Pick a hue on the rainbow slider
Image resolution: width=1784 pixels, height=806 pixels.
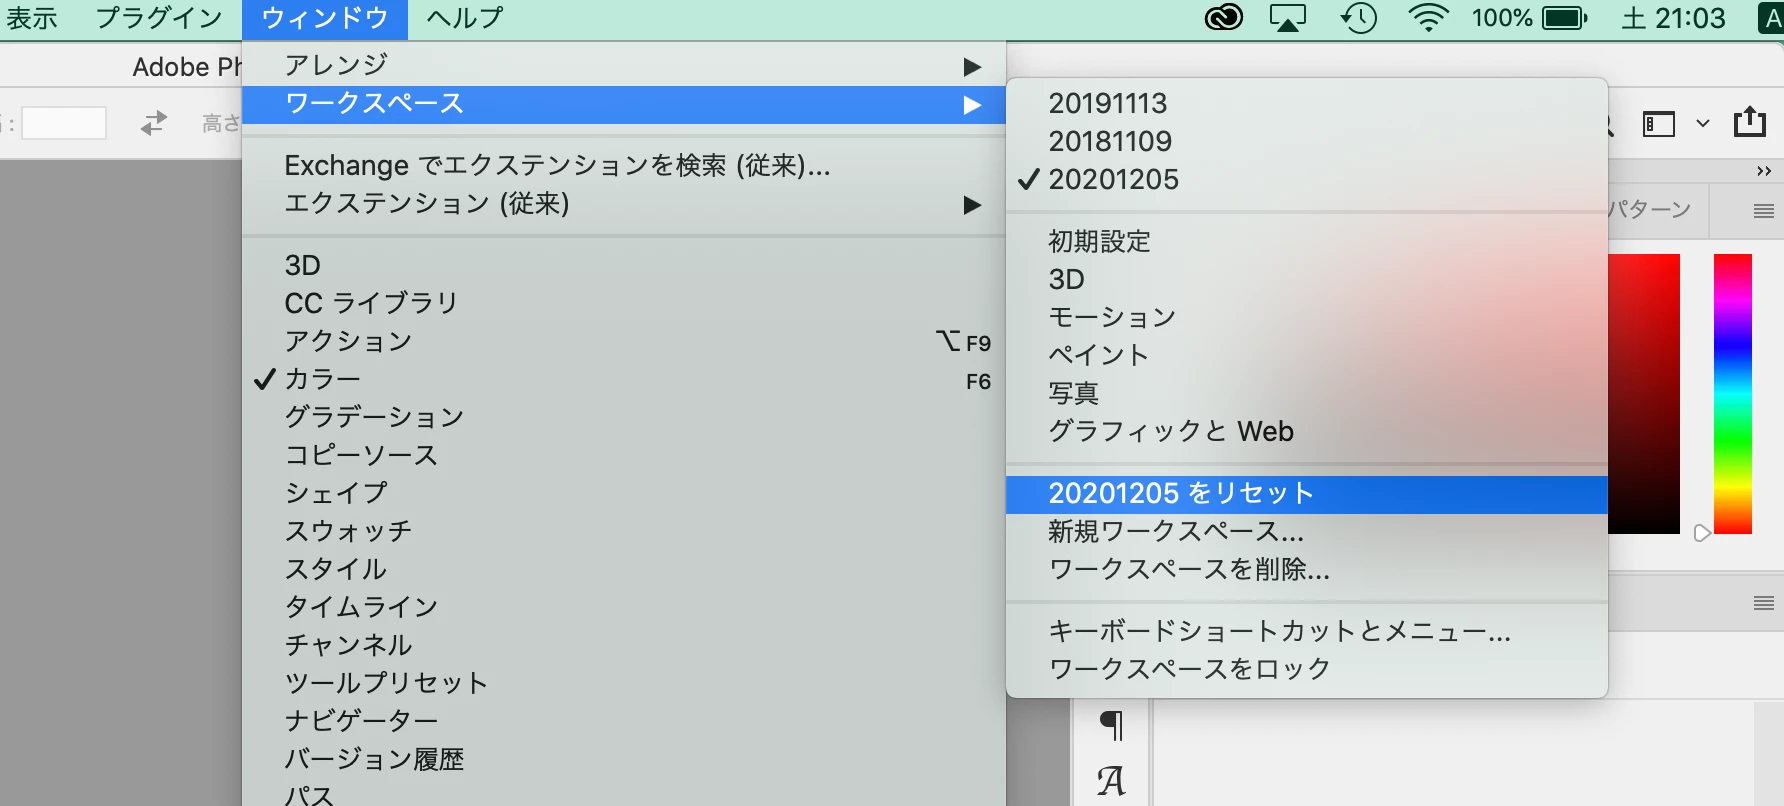[x=1733, y=394]
